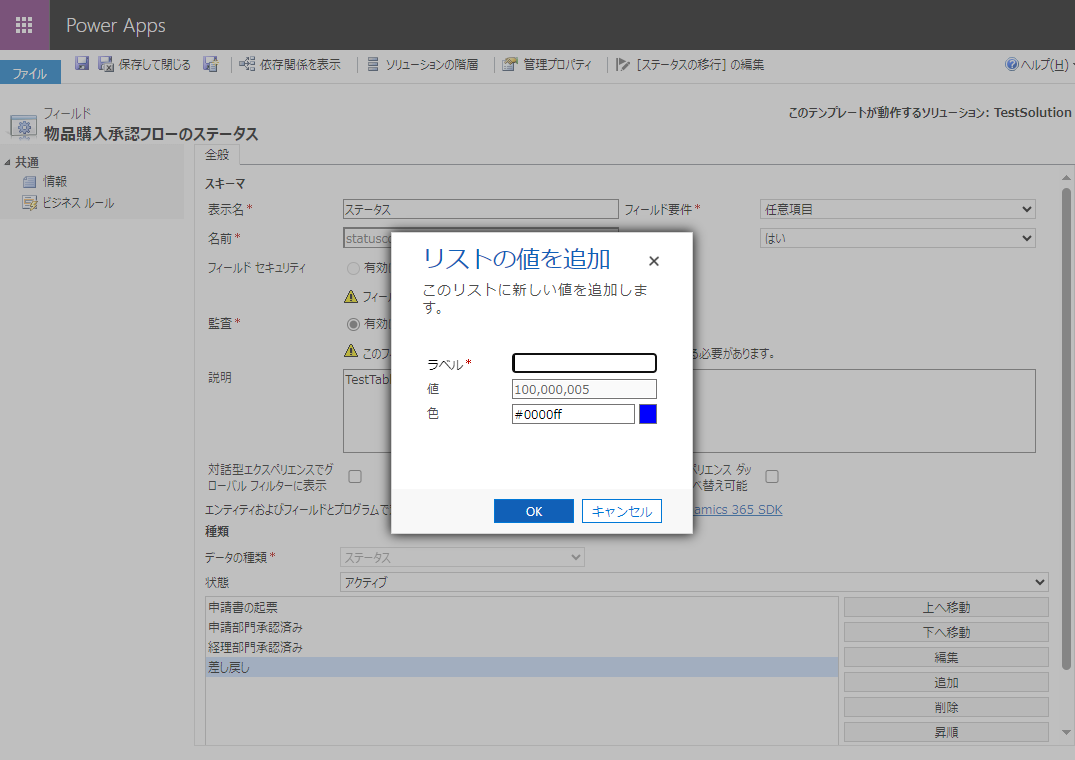Edit status transitions from toolbar
The image size is (1075, 760).
coord(689,64)
